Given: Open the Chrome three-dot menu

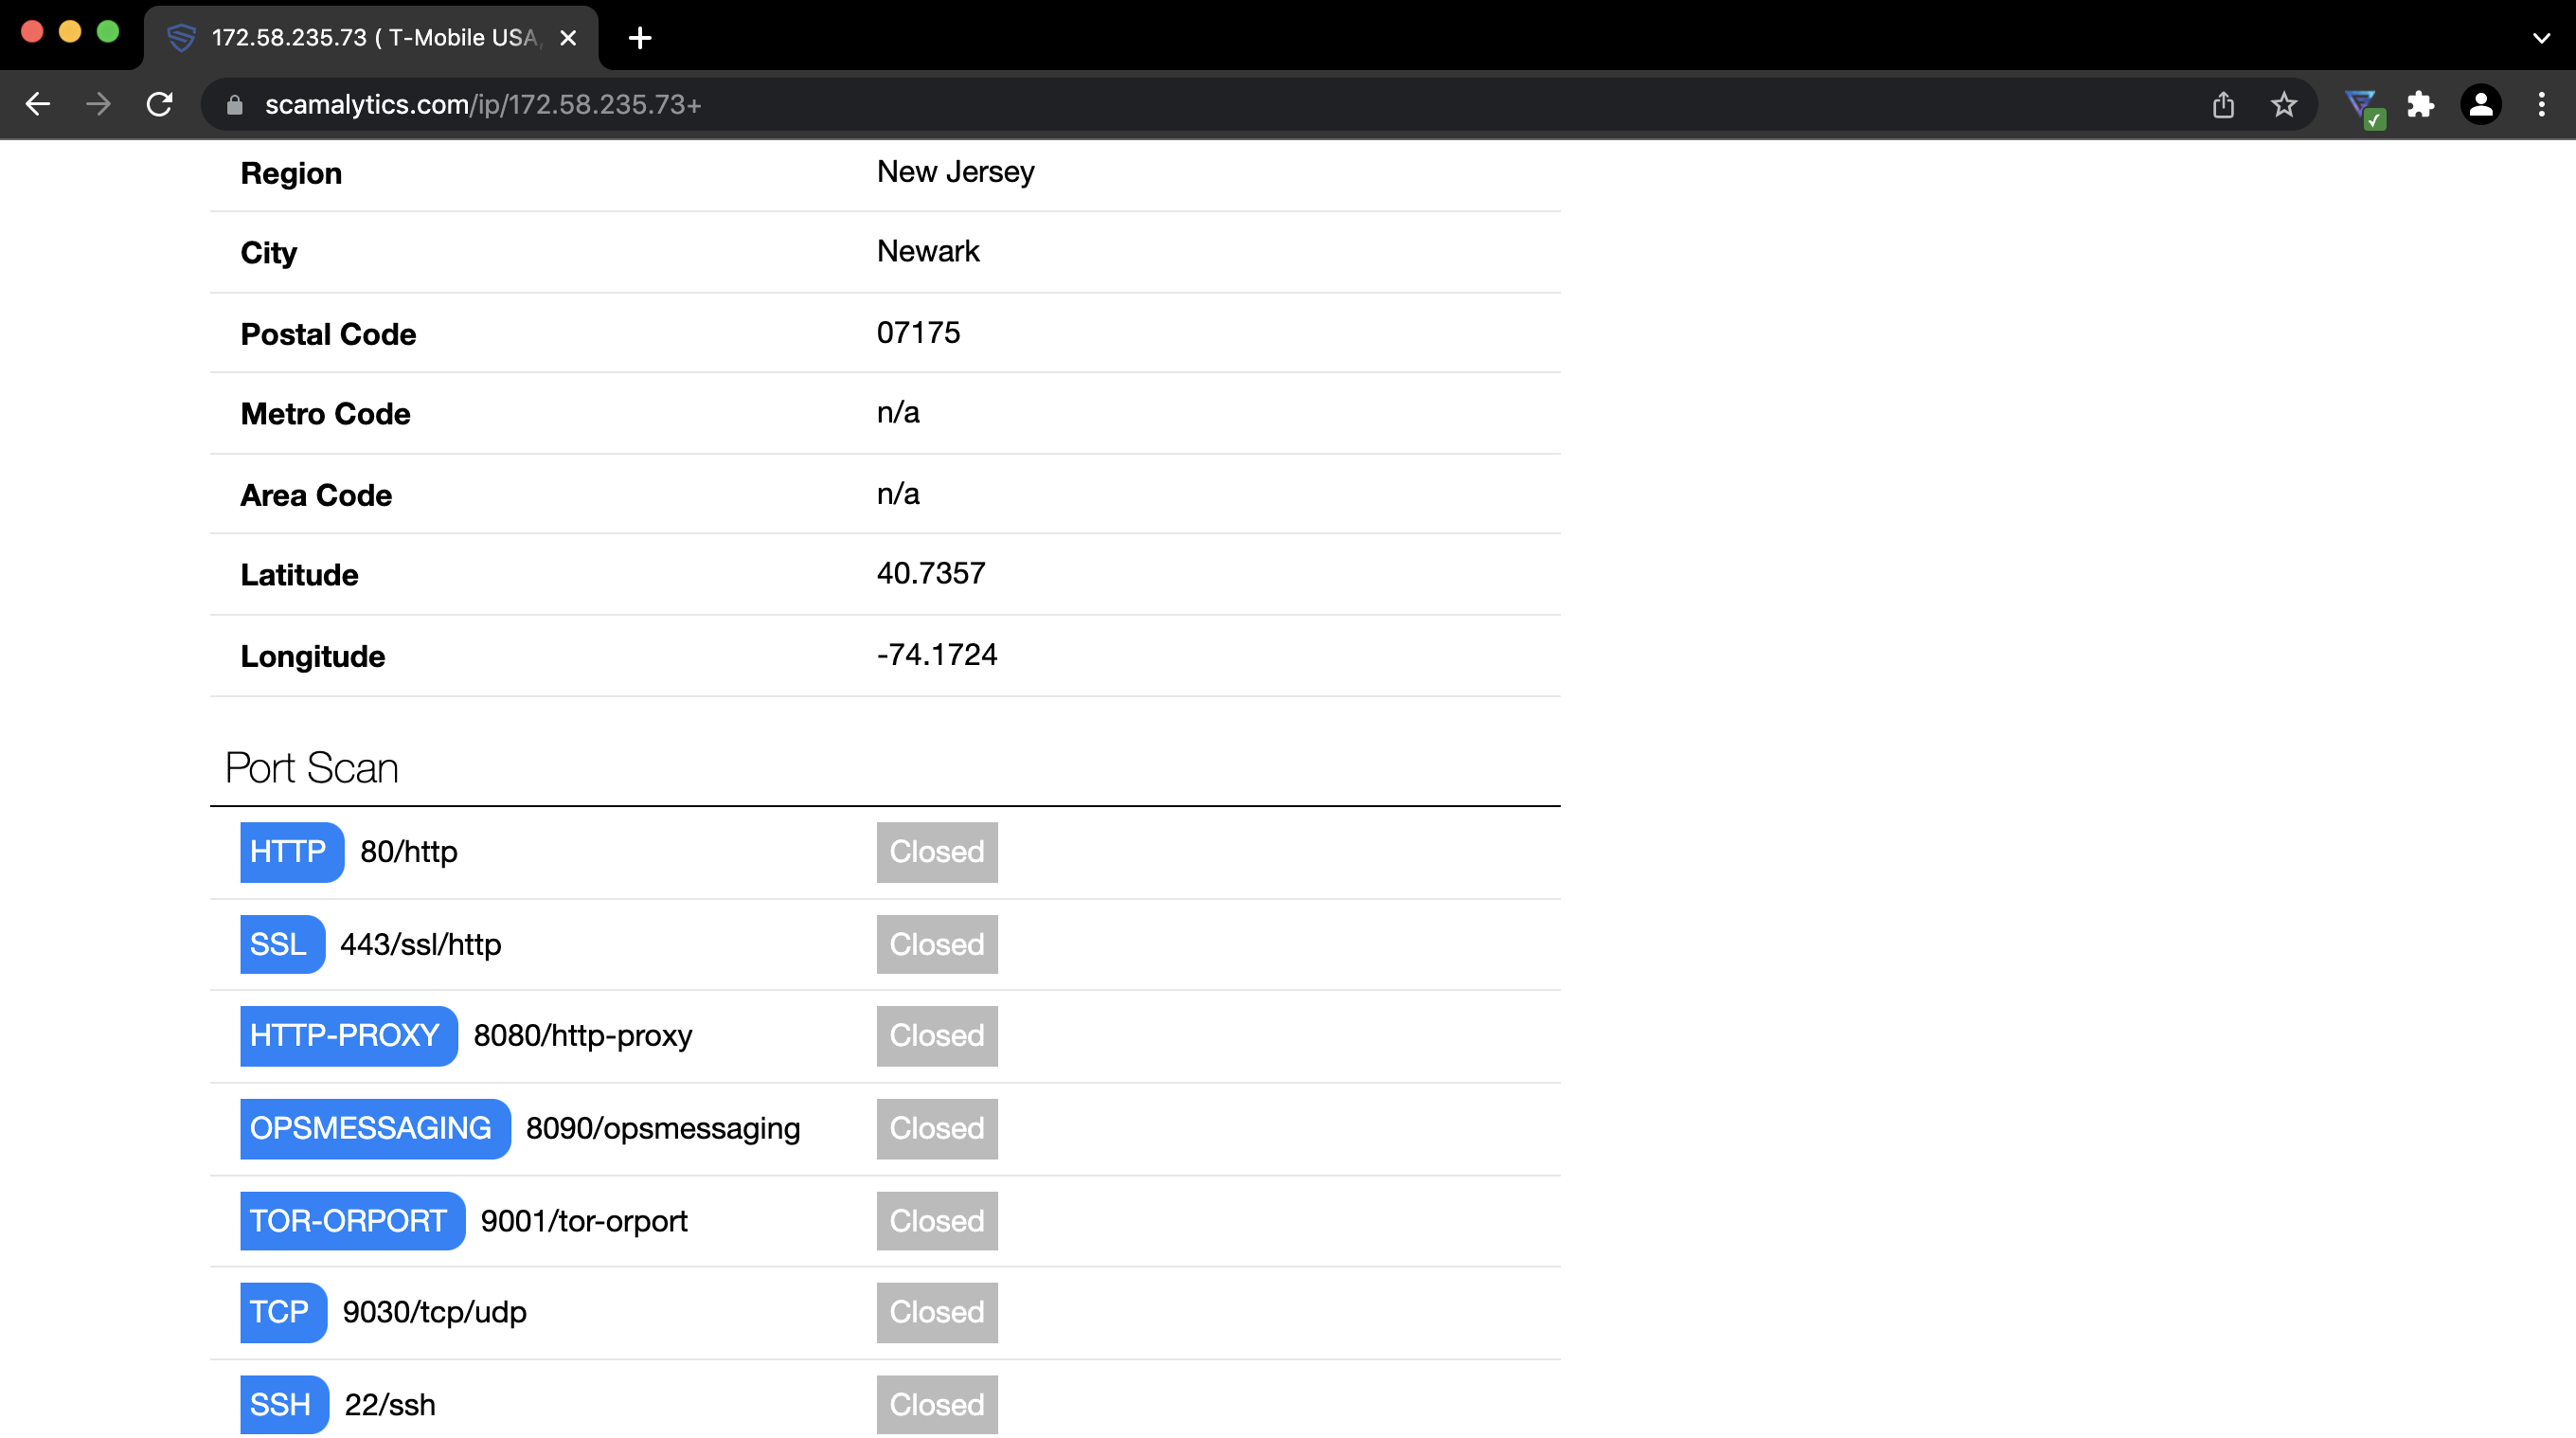Looking at the screenshot, I should tap(2541, 104).
